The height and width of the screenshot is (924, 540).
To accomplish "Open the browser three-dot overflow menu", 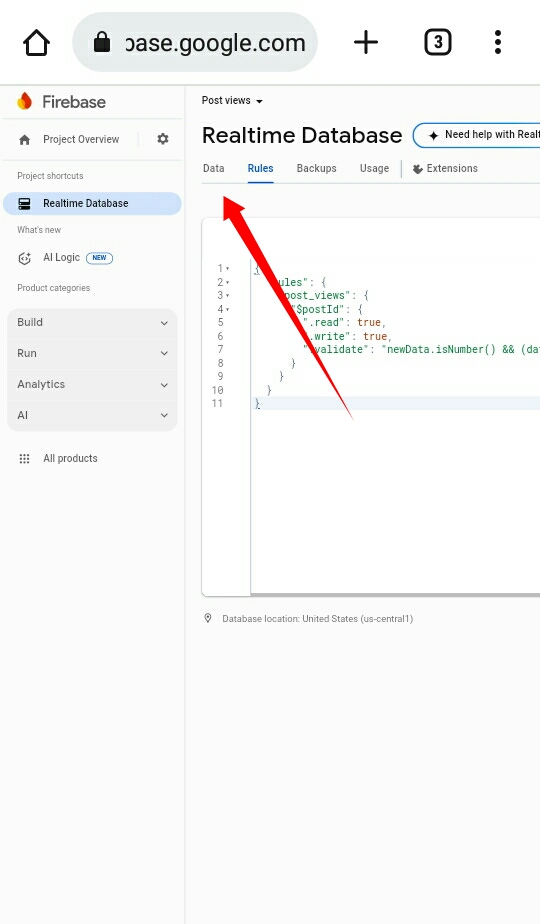I will click(498, 42).
